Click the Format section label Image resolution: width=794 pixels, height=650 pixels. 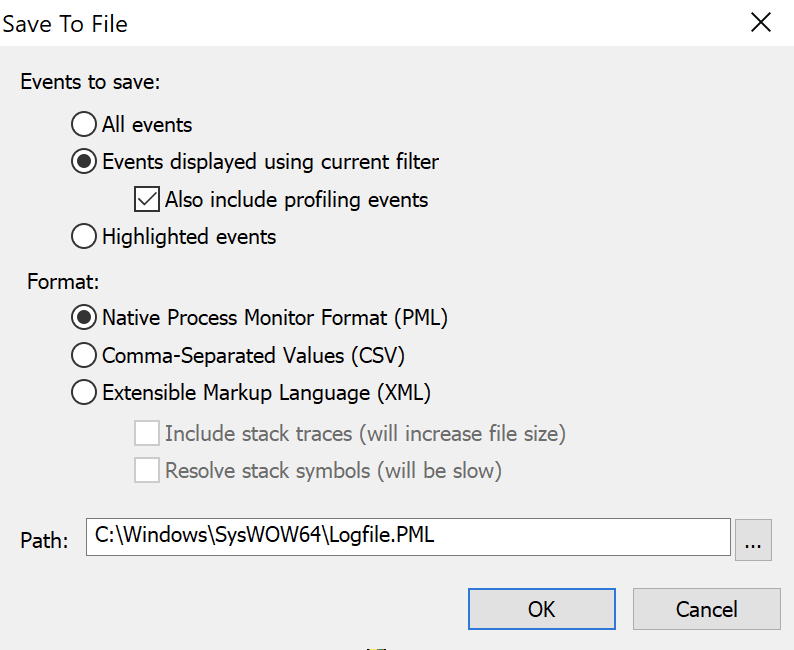pyautogui.click(x=63, y=282)
